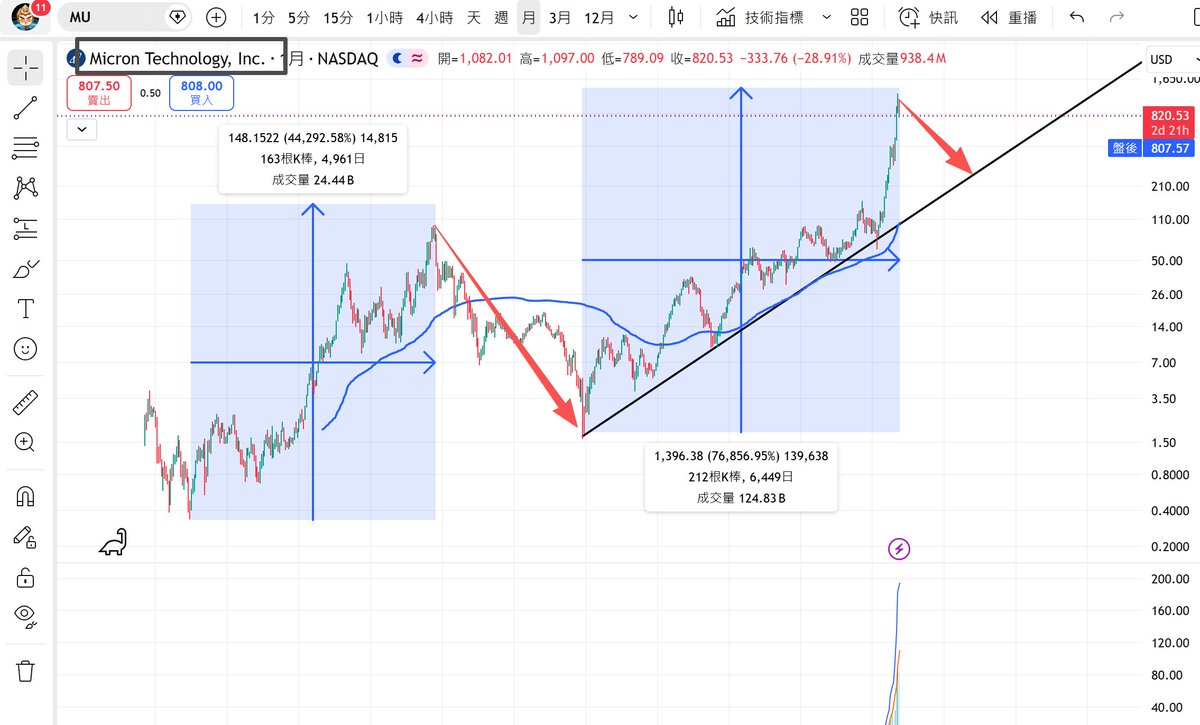The width and height of the screenshot is (1200, 725).
Task: Click the 807.50 賣出 sell button
Action: [x=100, y=93]
